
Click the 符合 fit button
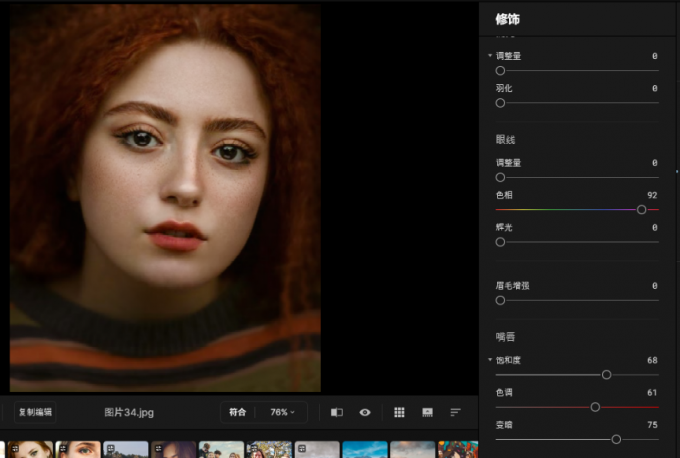pos(237,412)
